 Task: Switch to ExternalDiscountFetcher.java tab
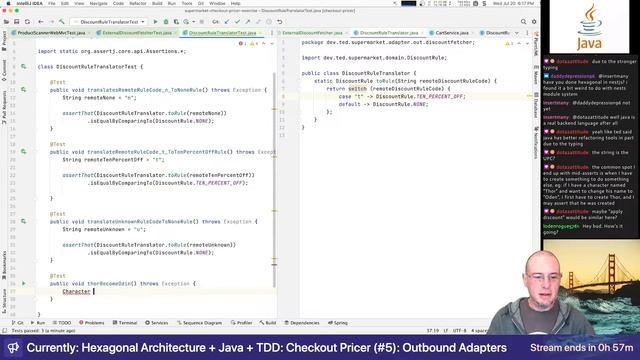click(x=312, y=33)
